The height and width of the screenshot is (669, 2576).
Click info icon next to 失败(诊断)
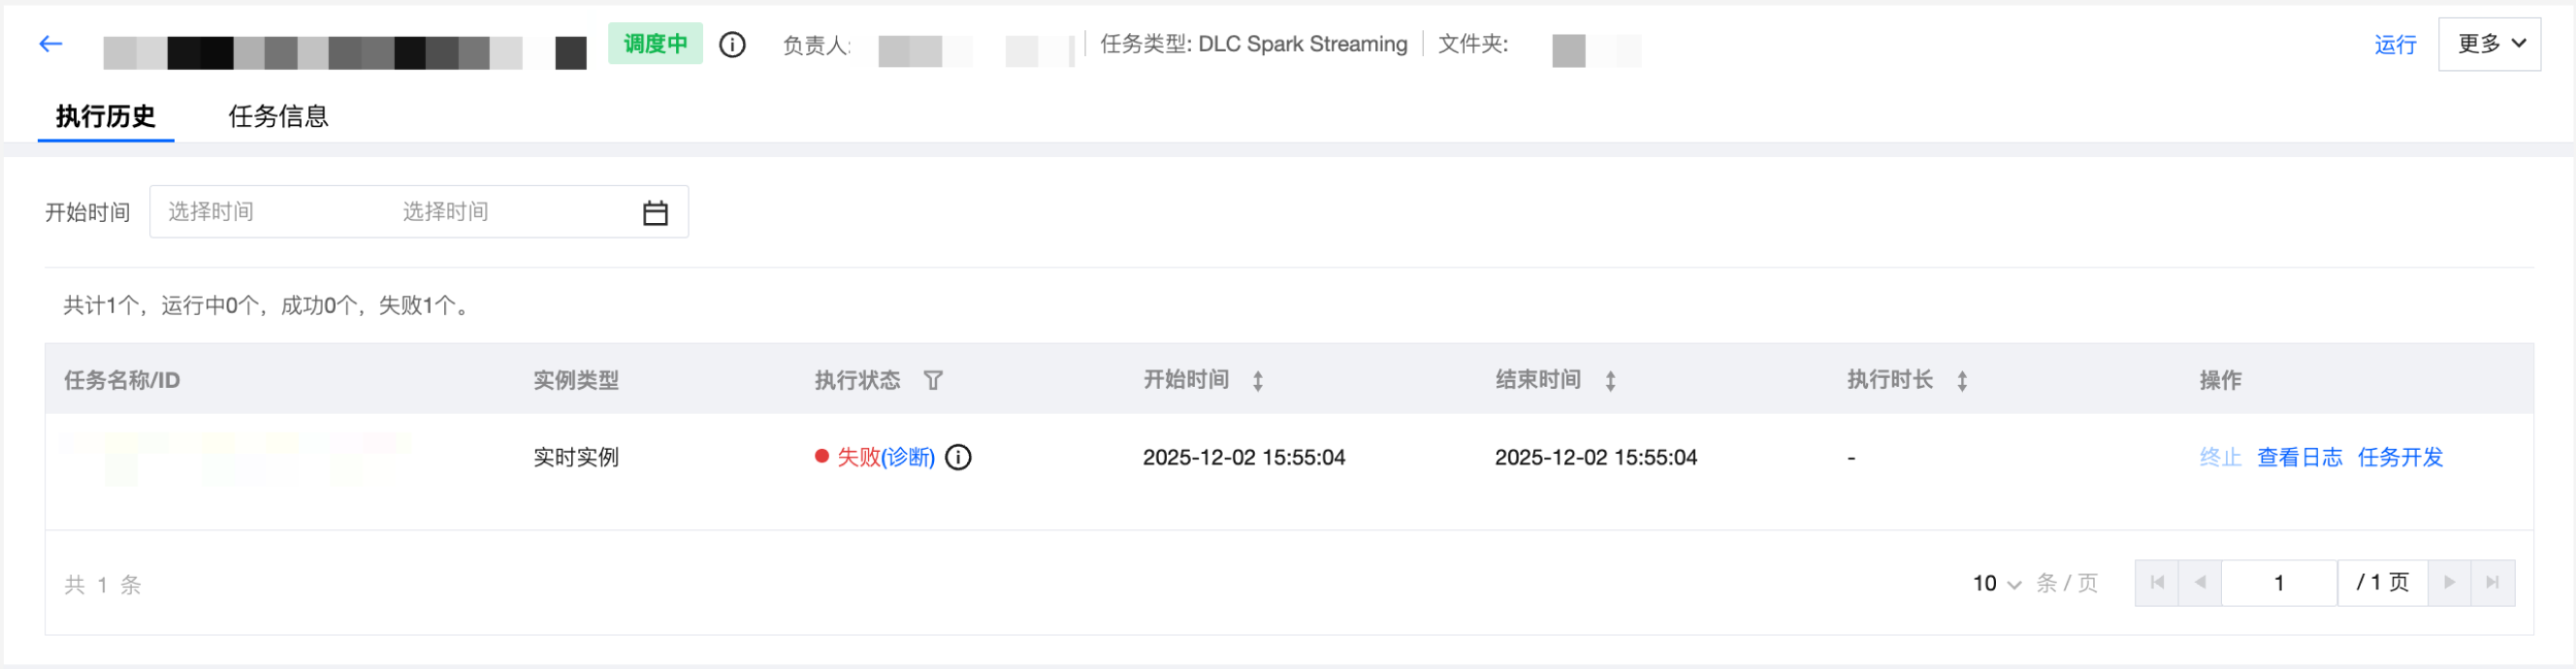coord(958,458)
